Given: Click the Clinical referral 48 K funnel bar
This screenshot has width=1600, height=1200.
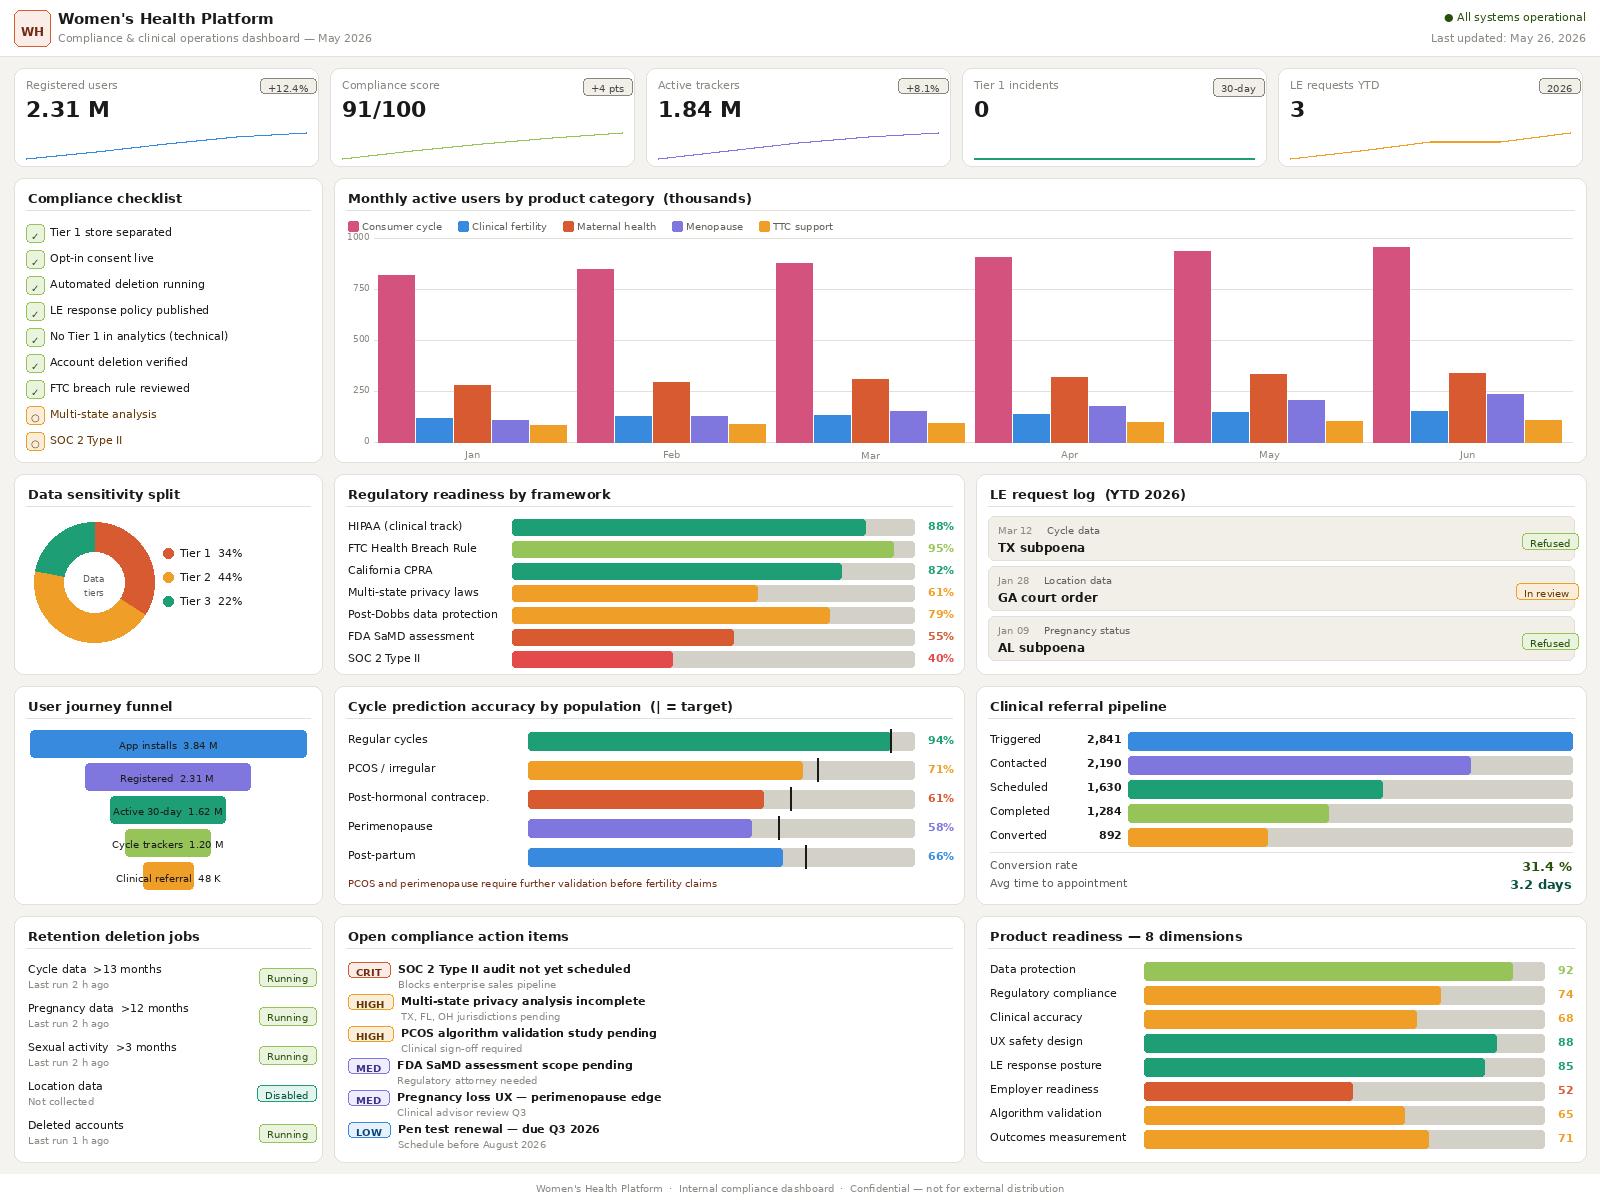Looking at the screenshot, I should pyautogui.click(x=168, y=876).
